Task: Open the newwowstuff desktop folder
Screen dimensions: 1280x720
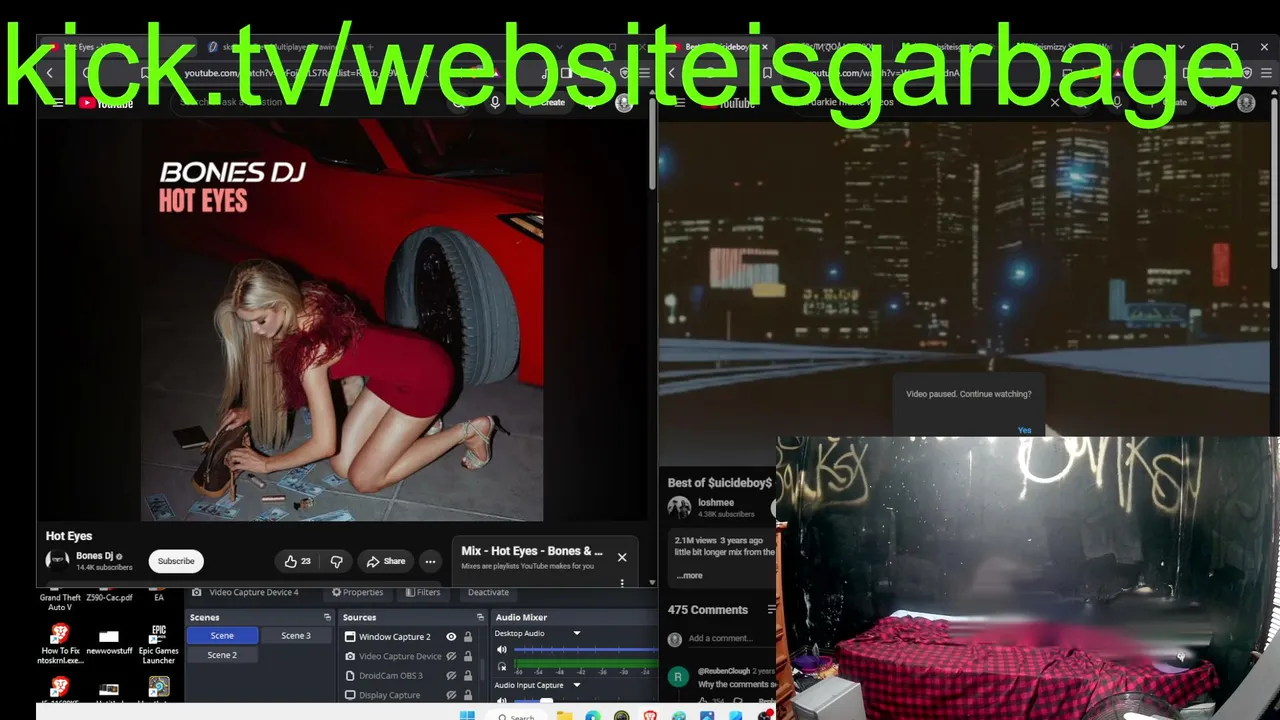Action: click(109, 642)
